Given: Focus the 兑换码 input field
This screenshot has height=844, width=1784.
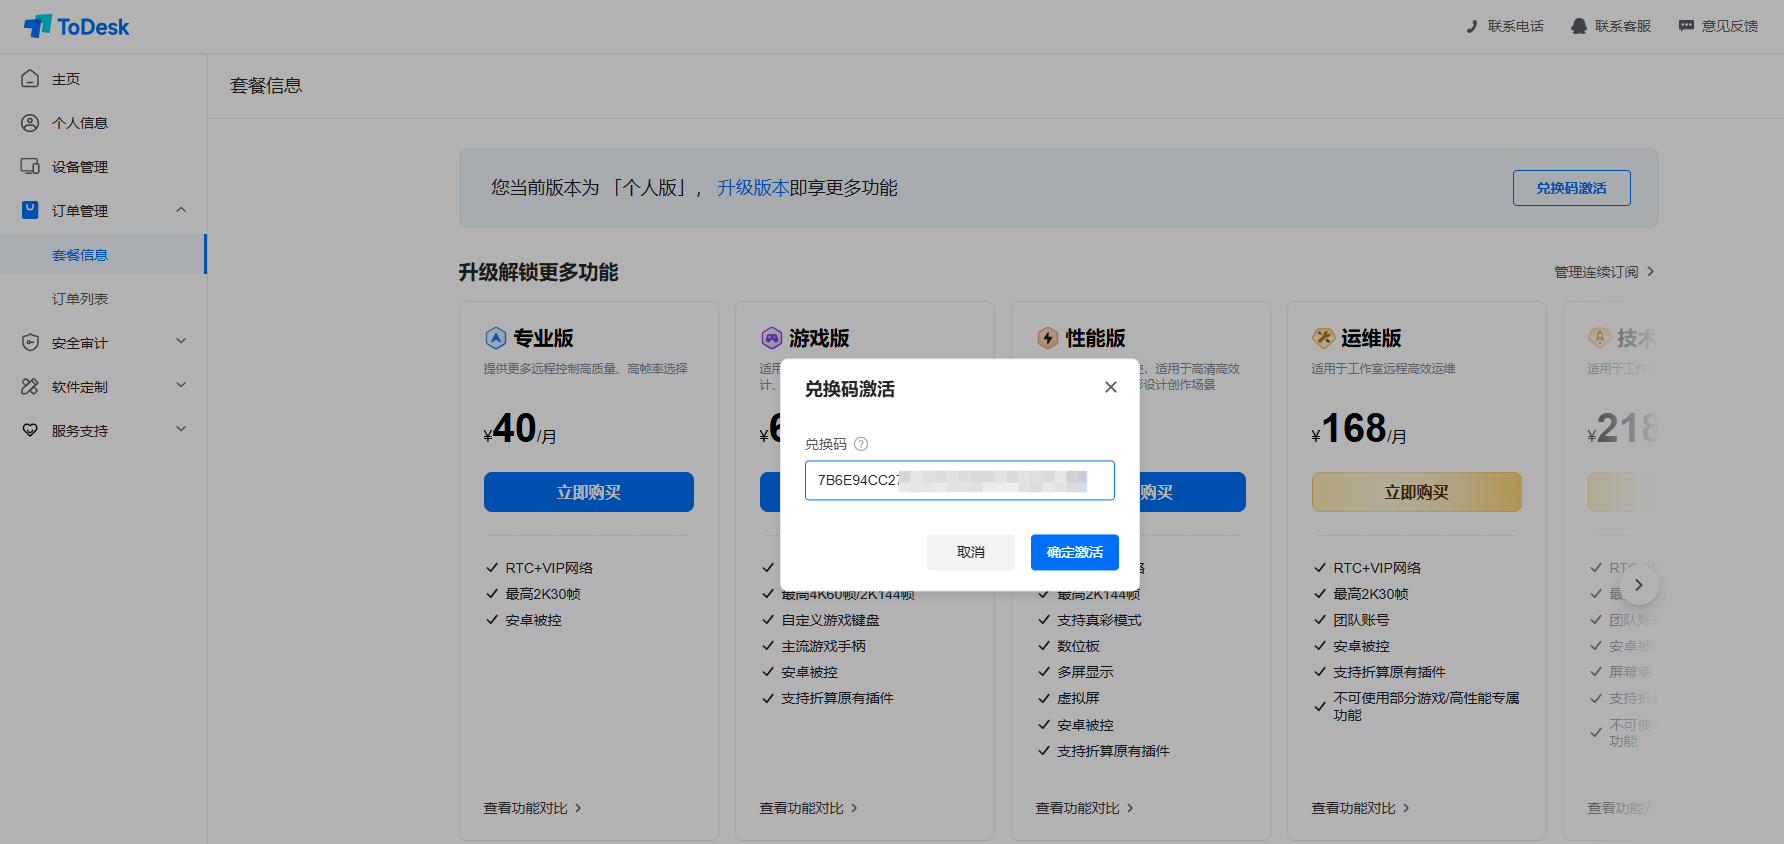Looking at the screenshot, I should pos(960,480).
